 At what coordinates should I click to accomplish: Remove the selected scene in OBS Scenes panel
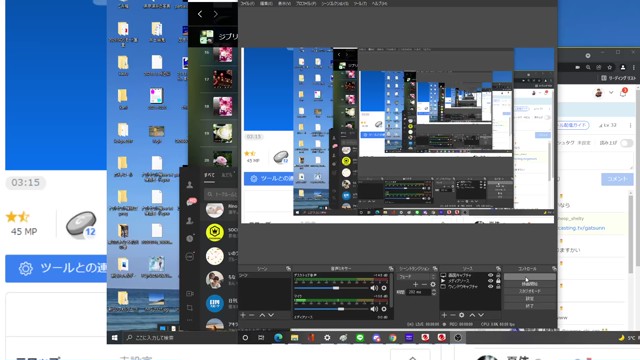(251, 315)
